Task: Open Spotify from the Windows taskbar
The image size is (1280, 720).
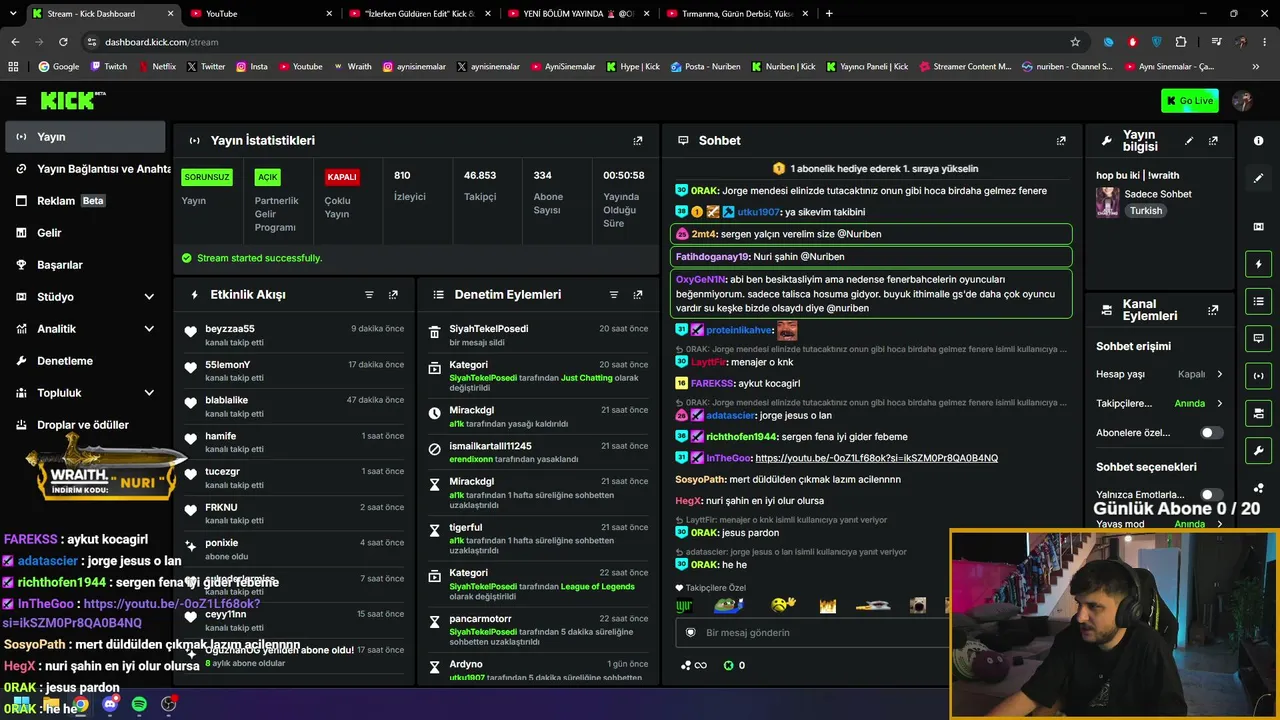Action: tap(139, 705)
